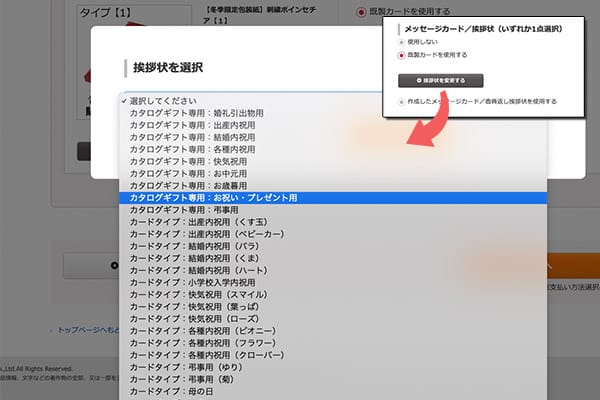Image resolution: width=600 pixels, height=400 pixels.
Task: Choose カタログギフト専用：婚礼引出物用
Action: point(196,114)
